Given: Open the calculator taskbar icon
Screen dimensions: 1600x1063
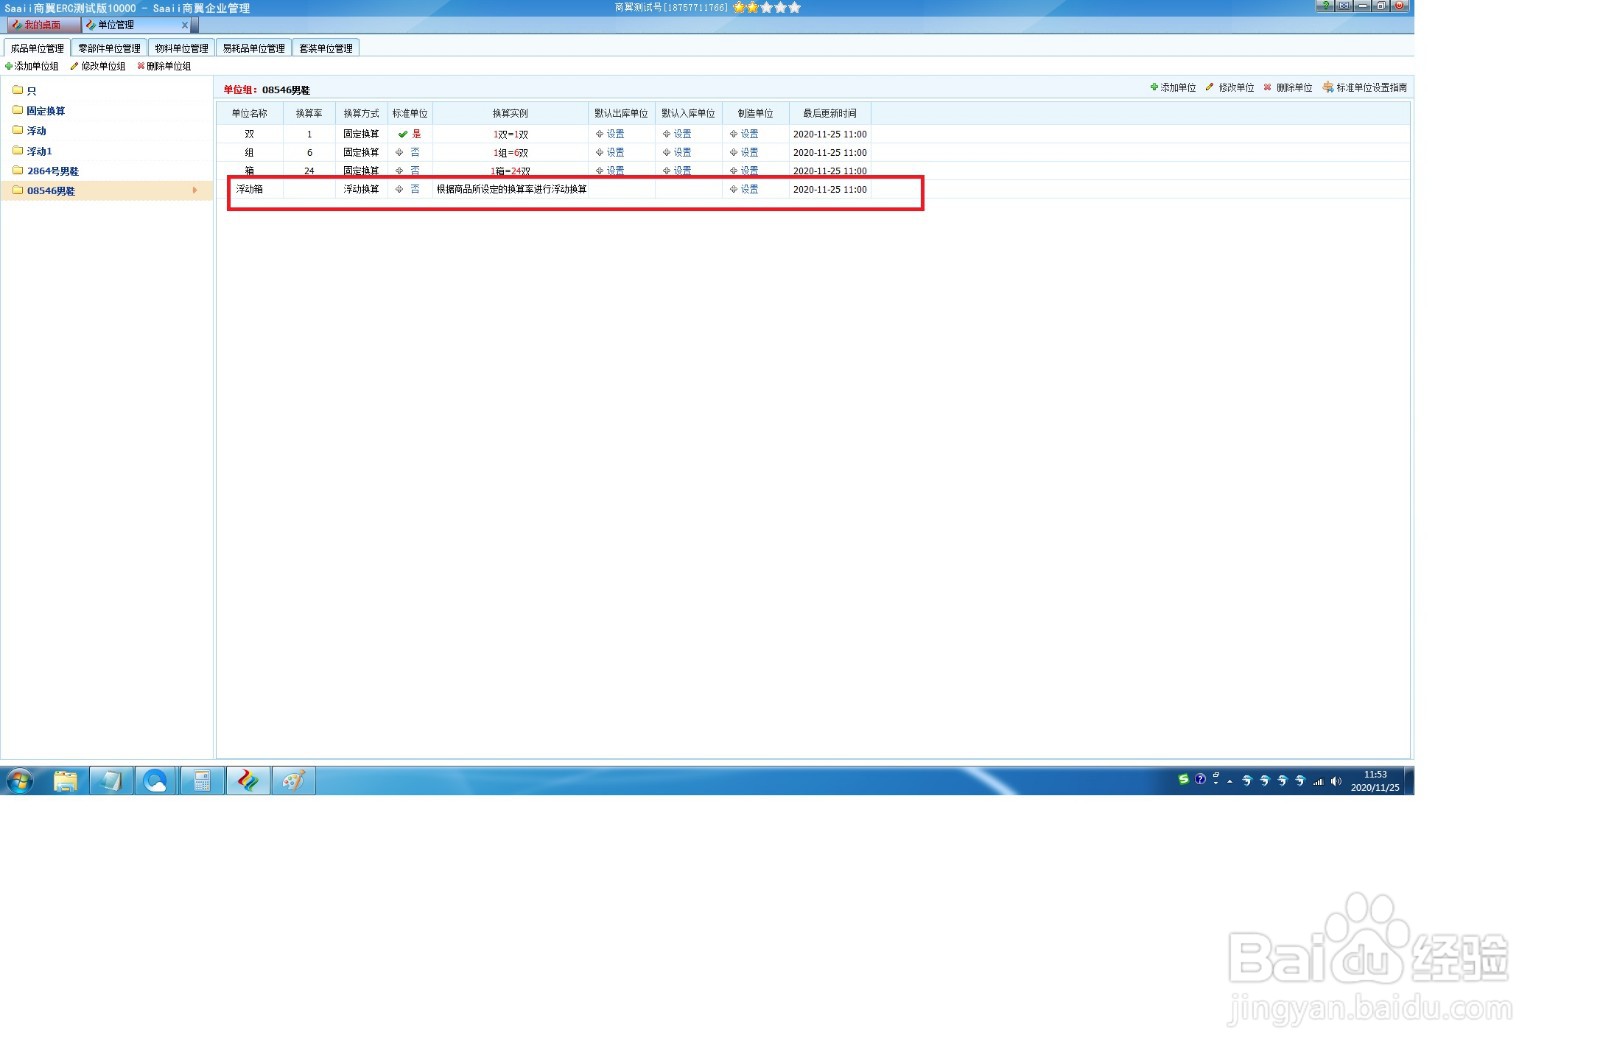Looking at the screenshot, I should click(202, 781).
